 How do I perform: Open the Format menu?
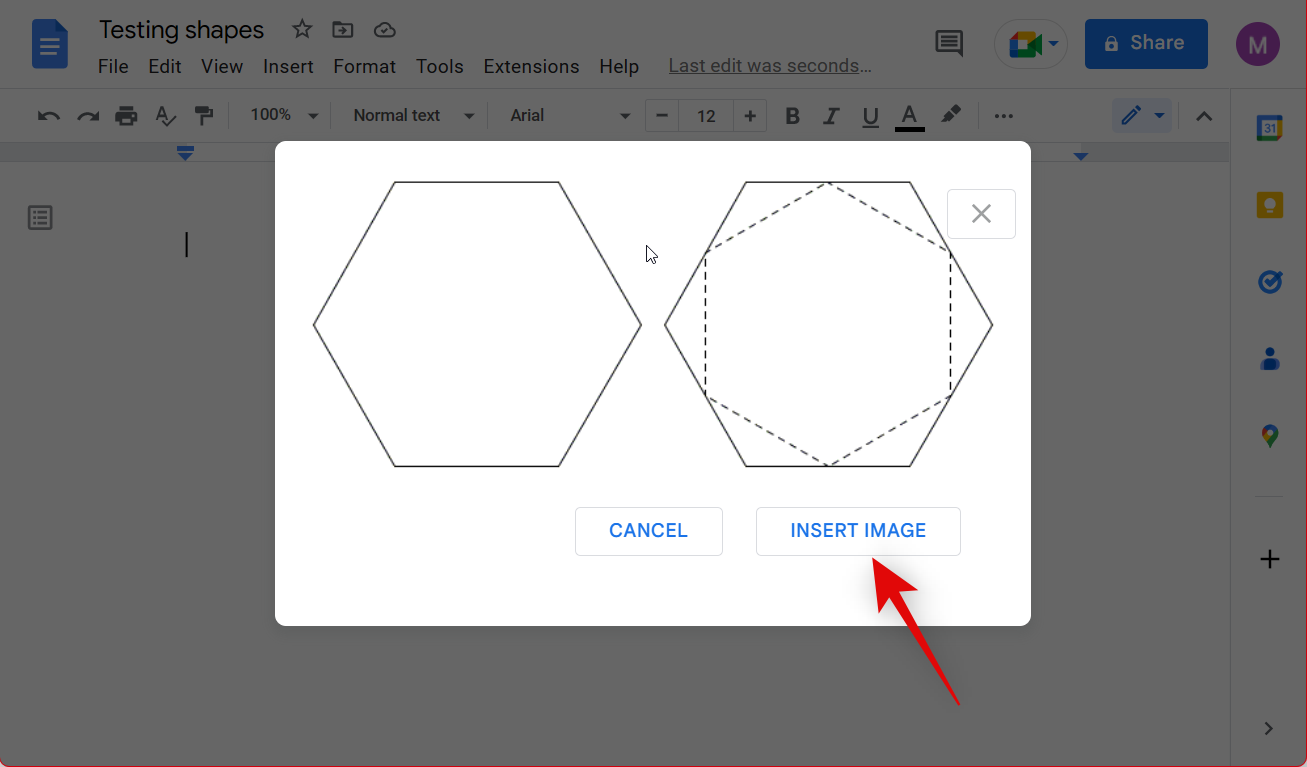tap(365, 67)
